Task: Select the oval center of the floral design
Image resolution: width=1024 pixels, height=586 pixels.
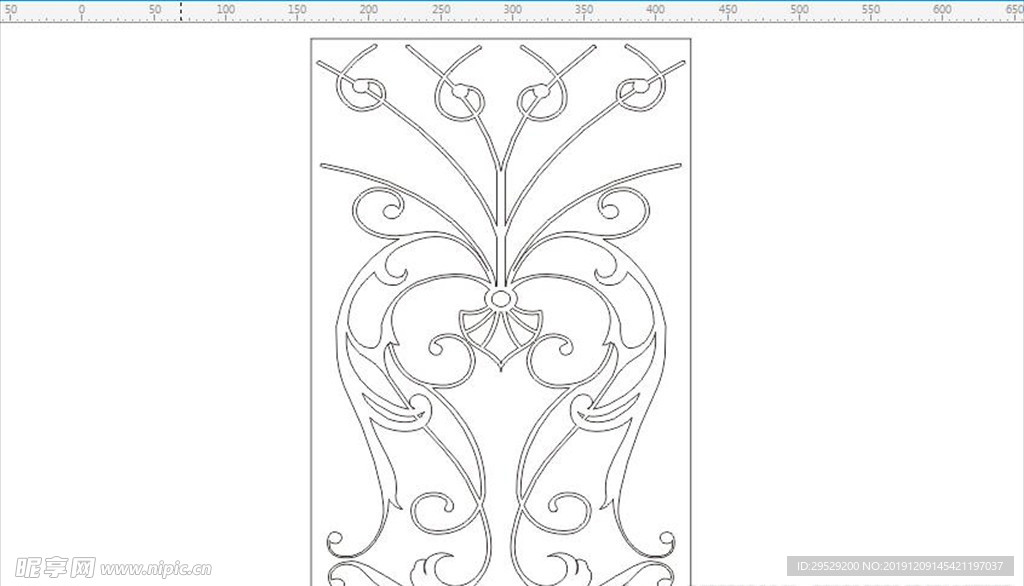Action: [501, 299]
